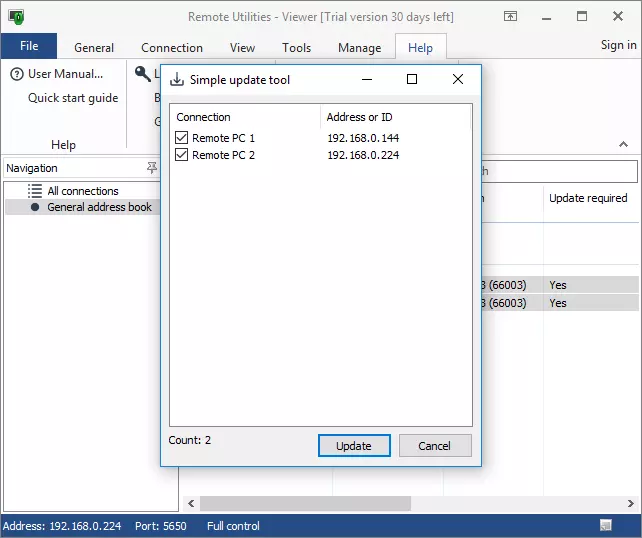Viewport: 642px width, 538px height.
Task: Select General address book tree item
Action: tap(99, 207)
